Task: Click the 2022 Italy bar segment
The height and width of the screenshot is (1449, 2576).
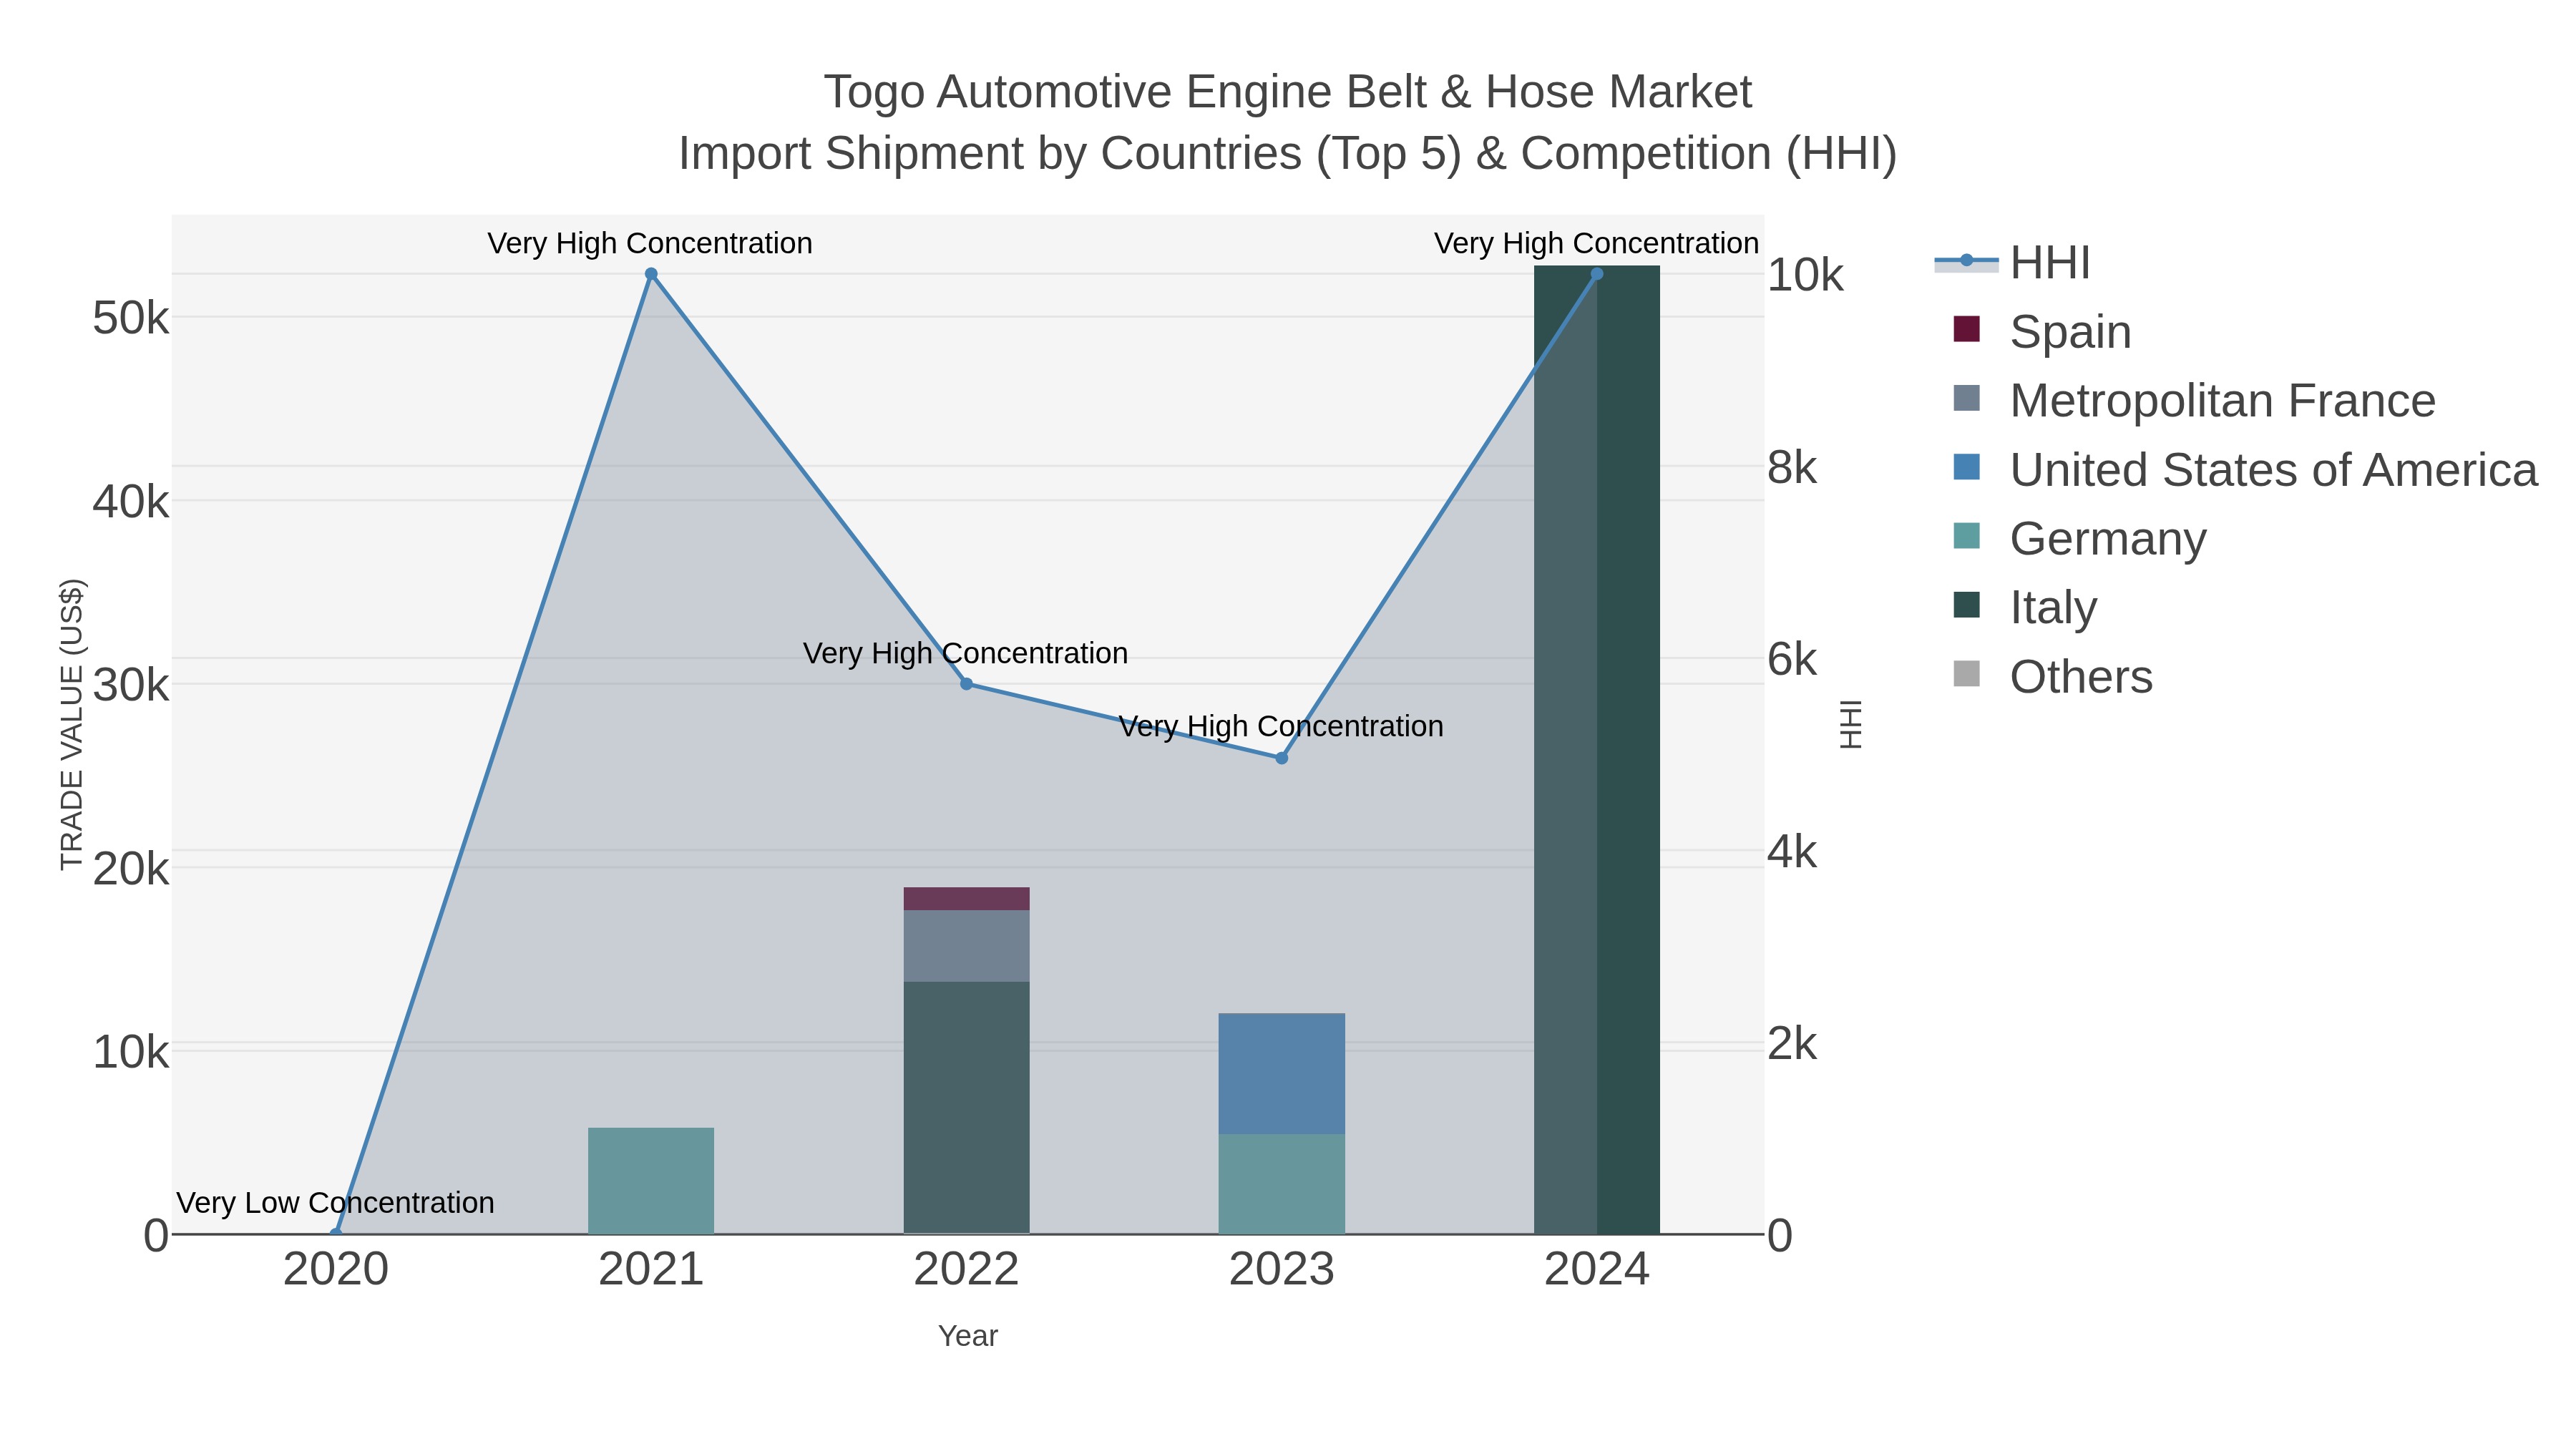Action: click(966, 1108)
